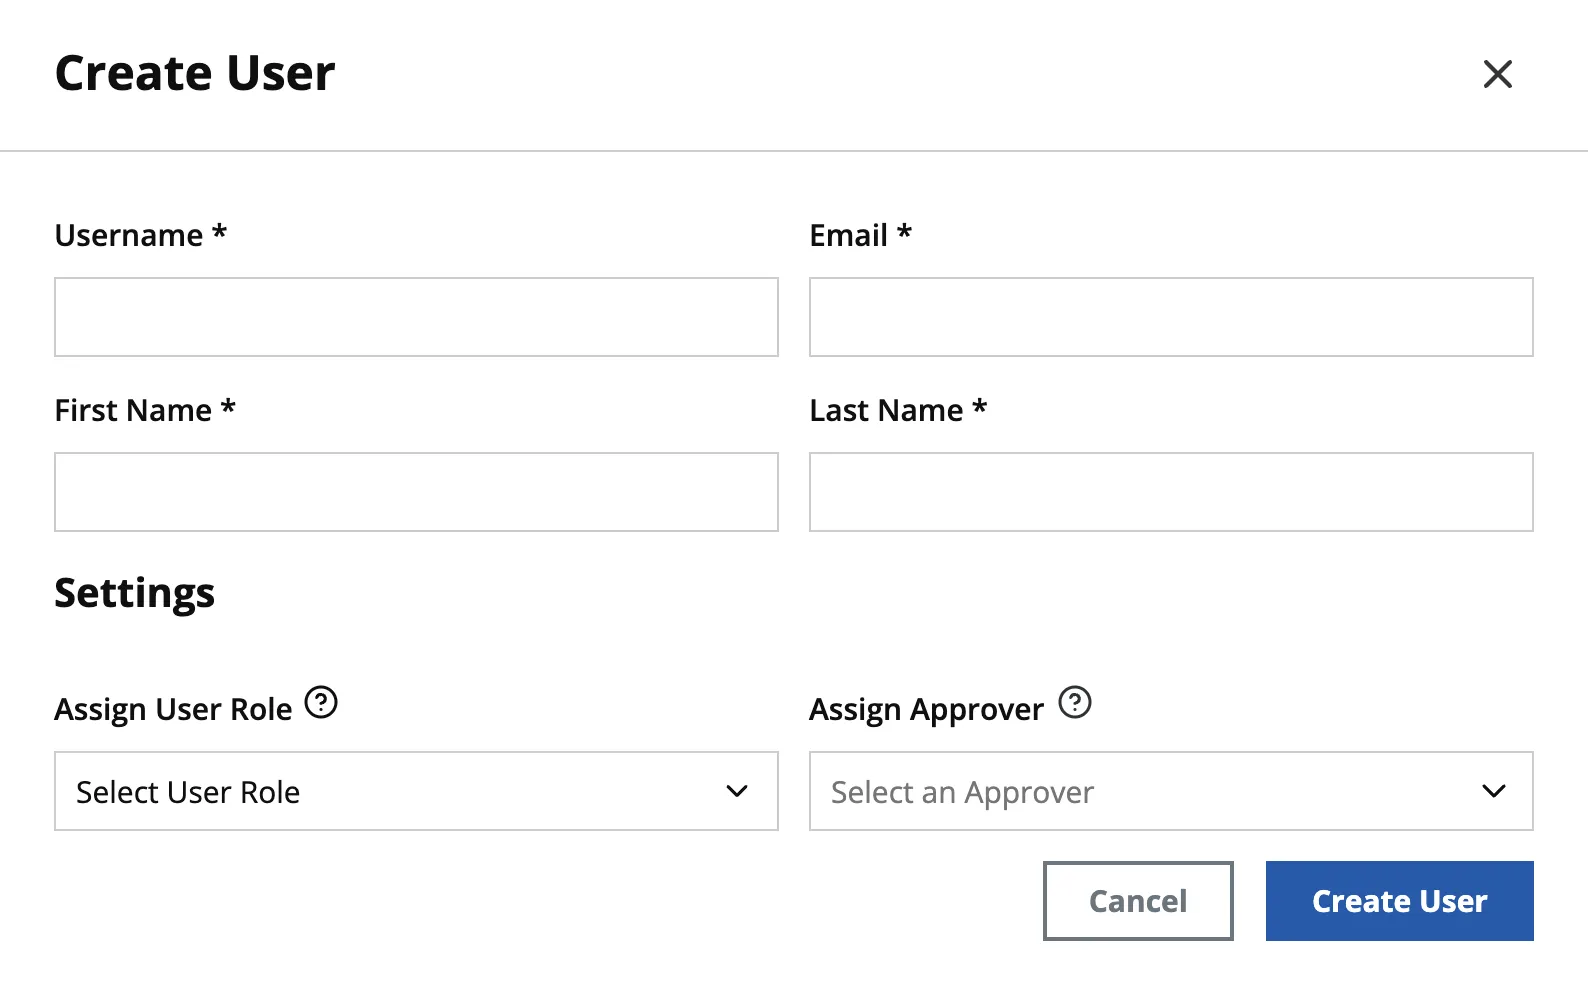Open the Assign User Role help icon
Screen dimensions: 1588x994
(x=321, y=702)
